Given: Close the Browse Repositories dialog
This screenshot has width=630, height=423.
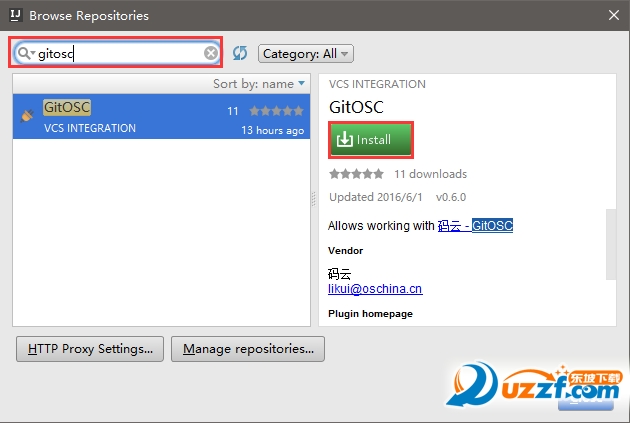Looking at the screenshot, I should coord(614,15).
